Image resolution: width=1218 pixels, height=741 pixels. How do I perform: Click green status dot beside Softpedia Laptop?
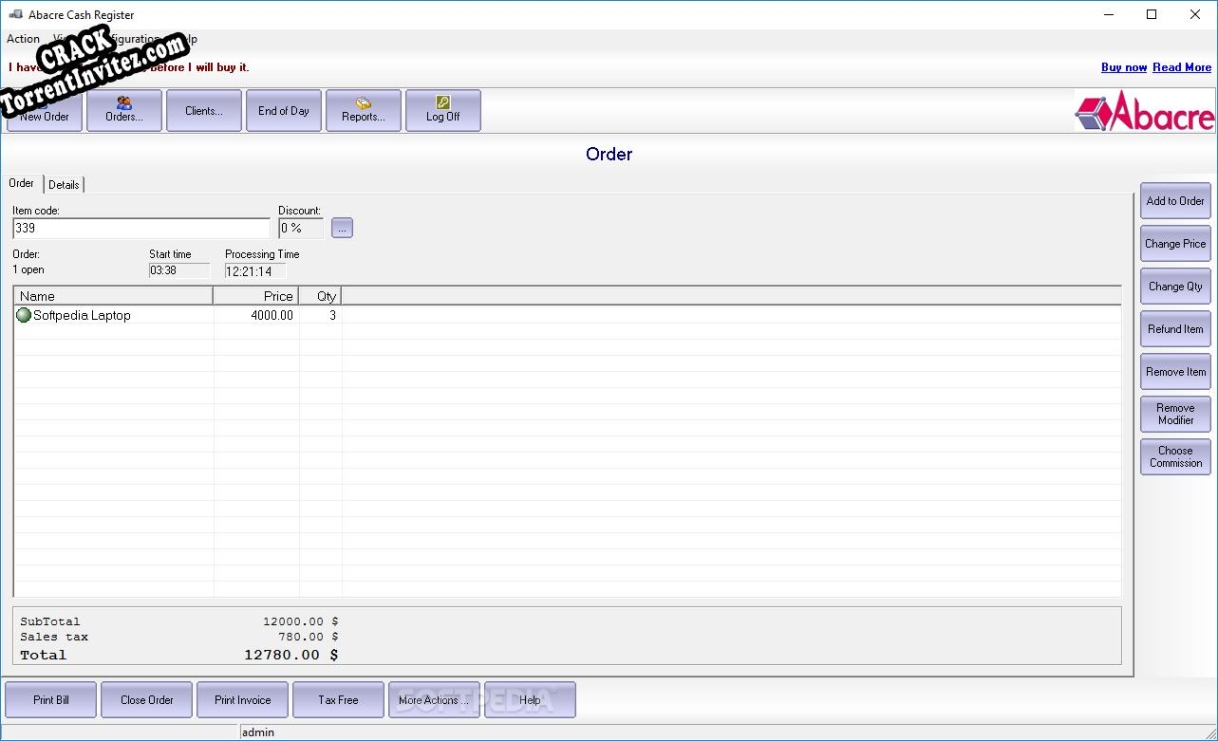coord(21,314)
